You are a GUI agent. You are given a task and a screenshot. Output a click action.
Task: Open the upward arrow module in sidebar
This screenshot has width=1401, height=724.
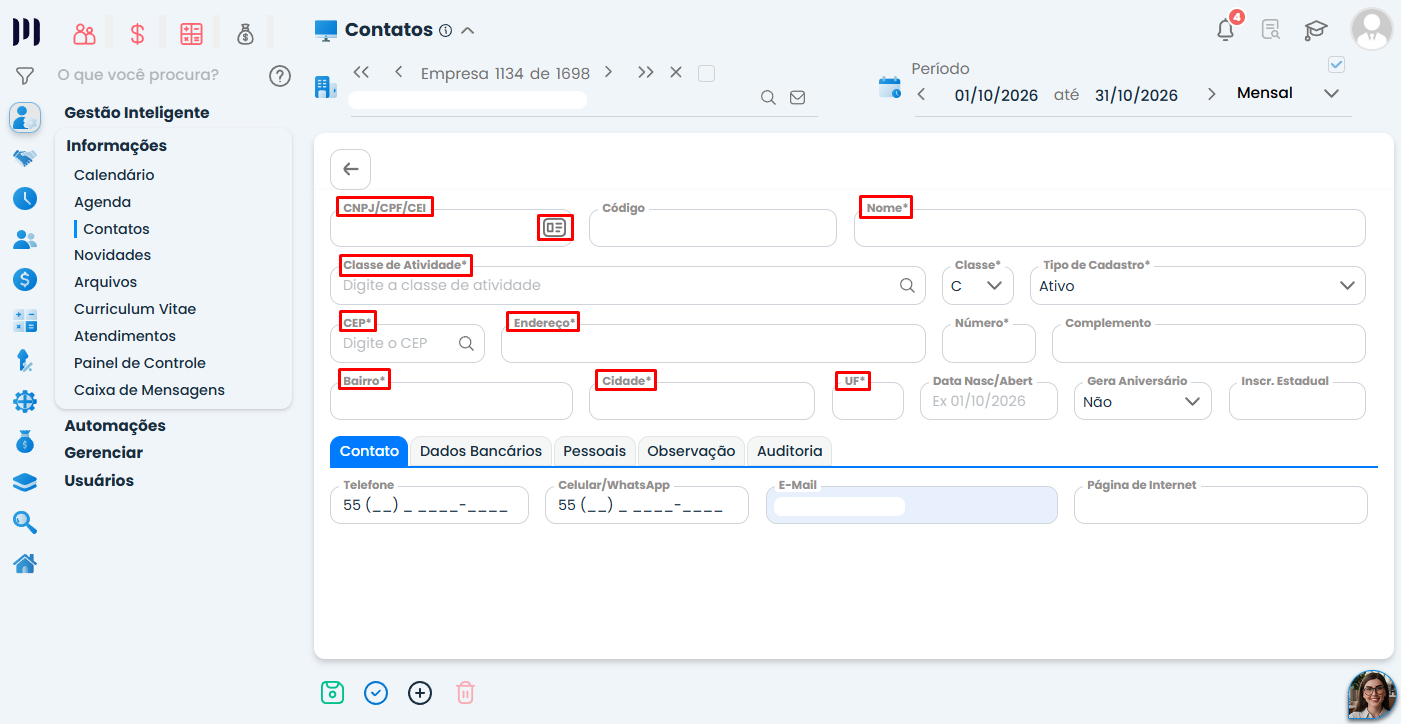click(x=25, y=361)
